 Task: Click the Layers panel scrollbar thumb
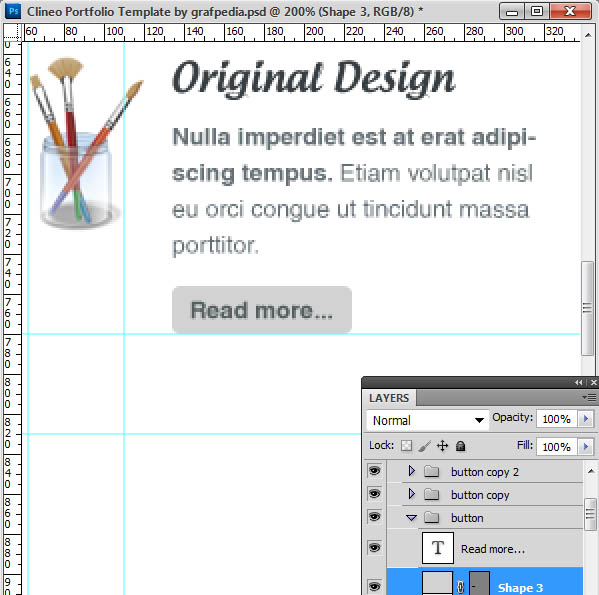tap(591, 514)
